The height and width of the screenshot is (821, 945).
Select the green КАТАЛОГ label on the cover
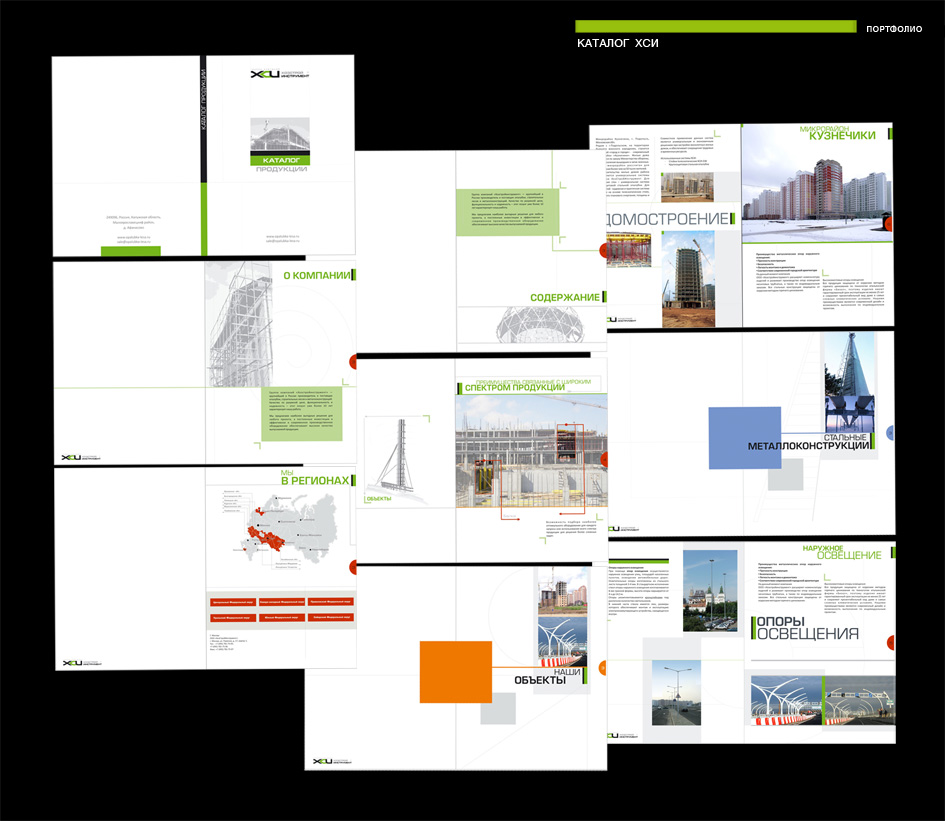(280, 160)
